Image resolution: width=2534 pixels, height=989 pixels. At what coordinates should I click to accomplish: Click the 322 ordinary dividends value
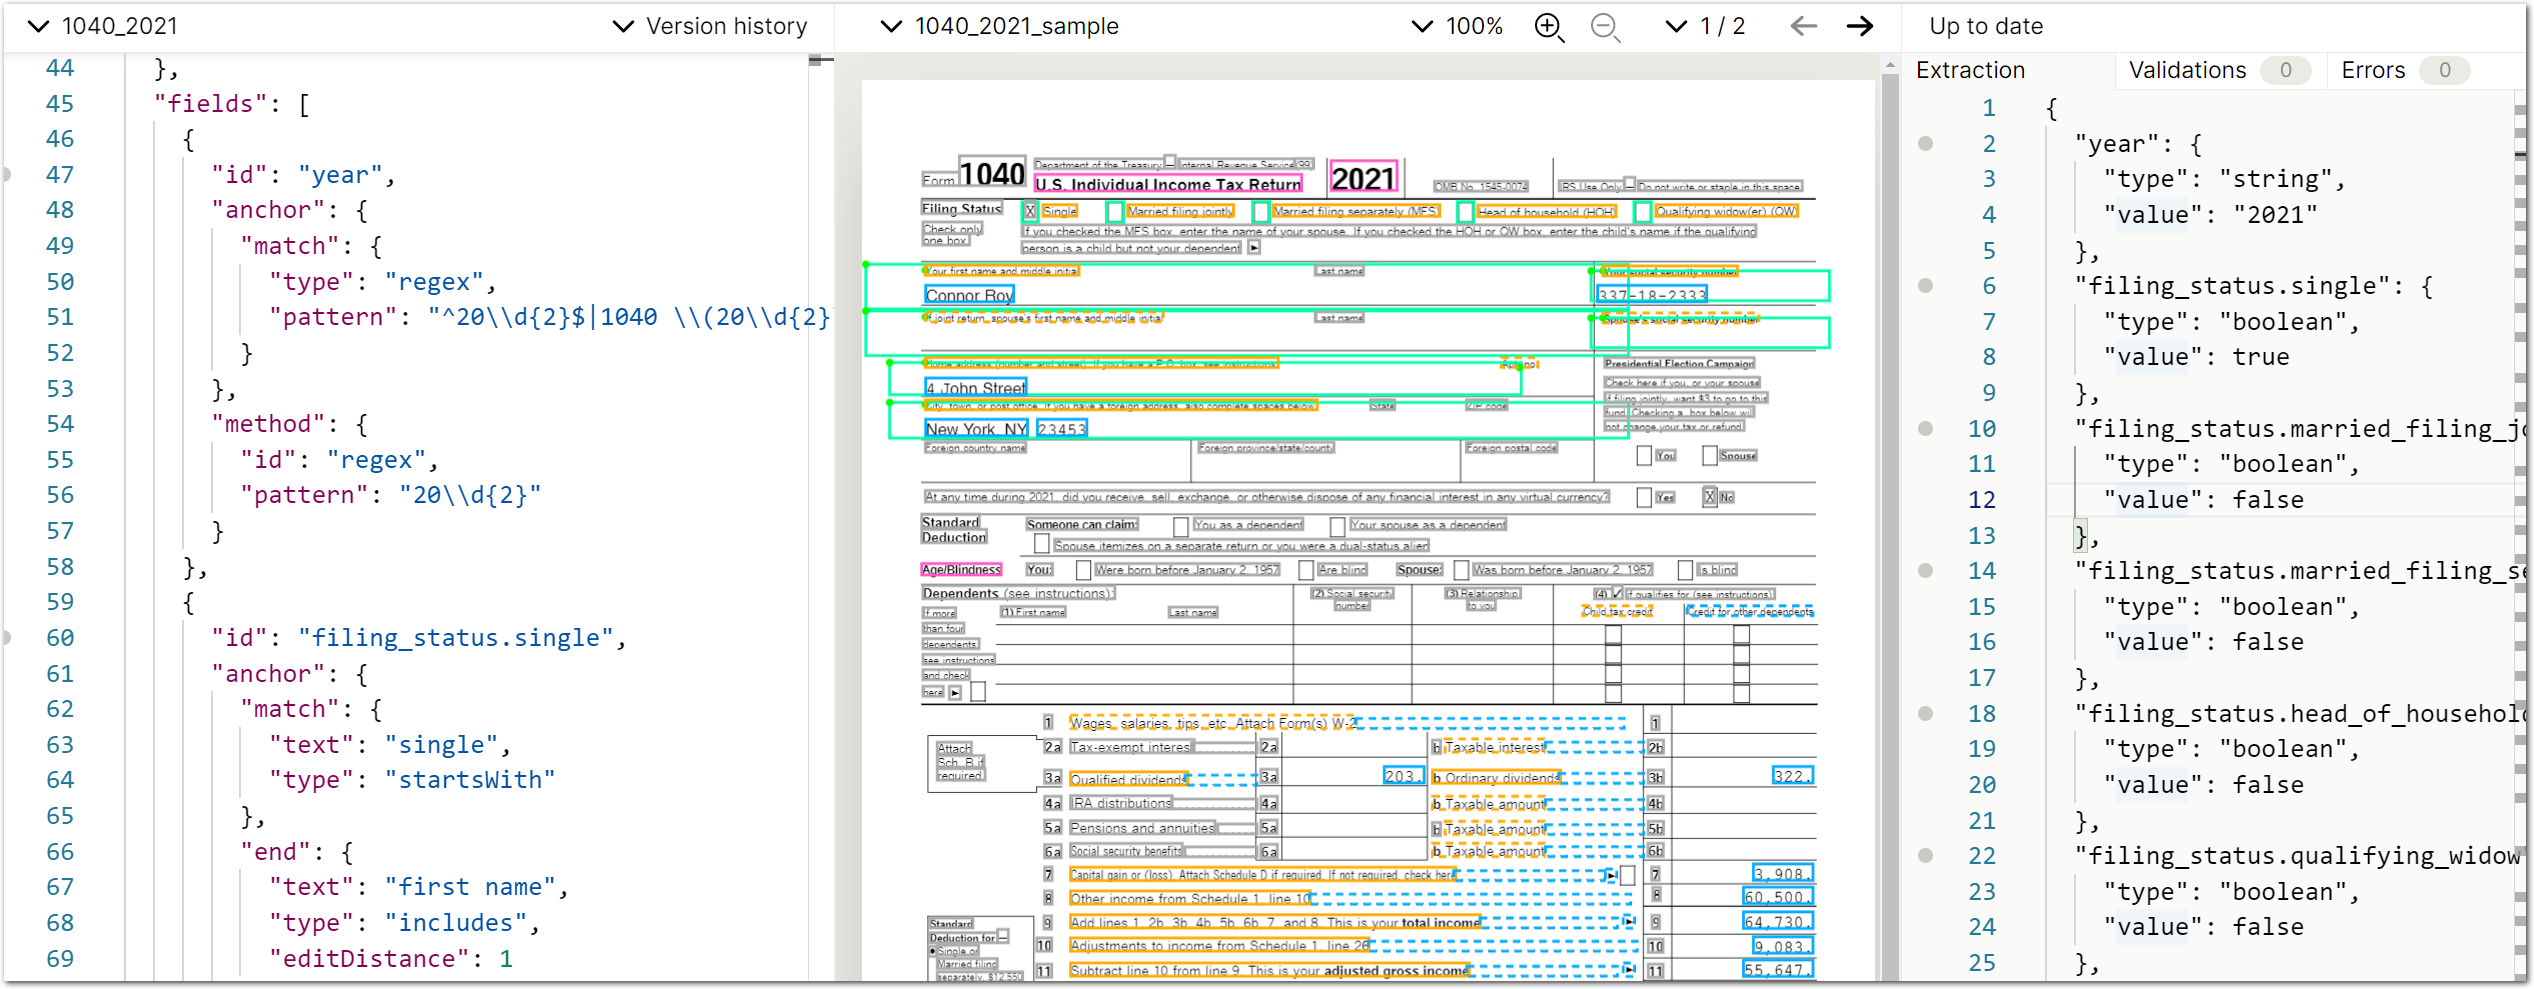pos(1791,775)
